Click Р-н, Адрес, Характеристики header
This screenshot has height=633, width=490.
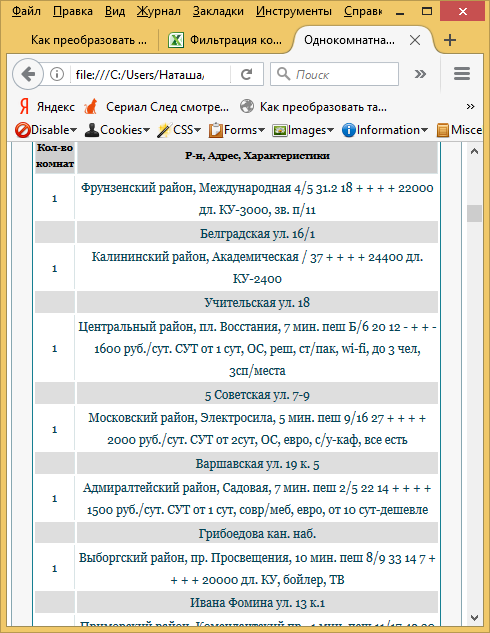pos(258,156)
